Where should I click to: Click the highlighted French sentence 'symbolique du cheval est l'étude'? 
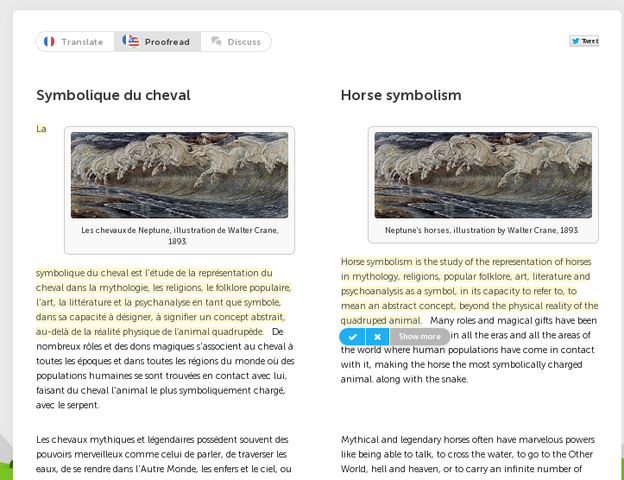coord(164,302)
